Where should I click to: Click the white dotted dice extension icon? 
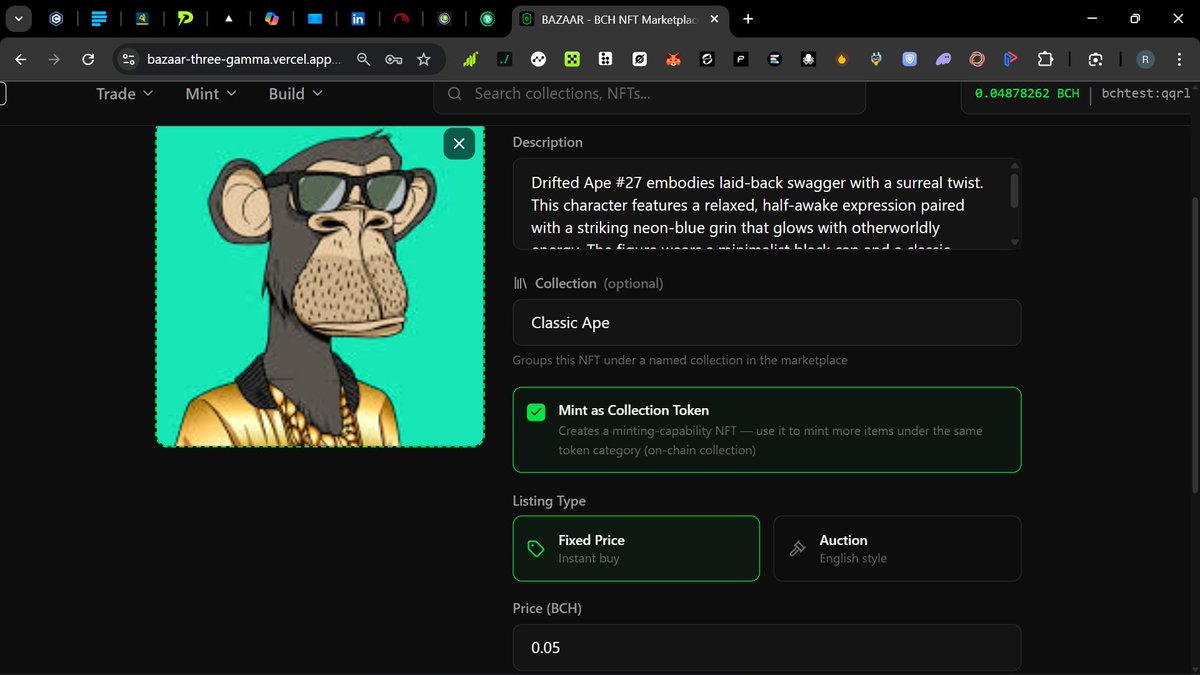click(605, 59)
